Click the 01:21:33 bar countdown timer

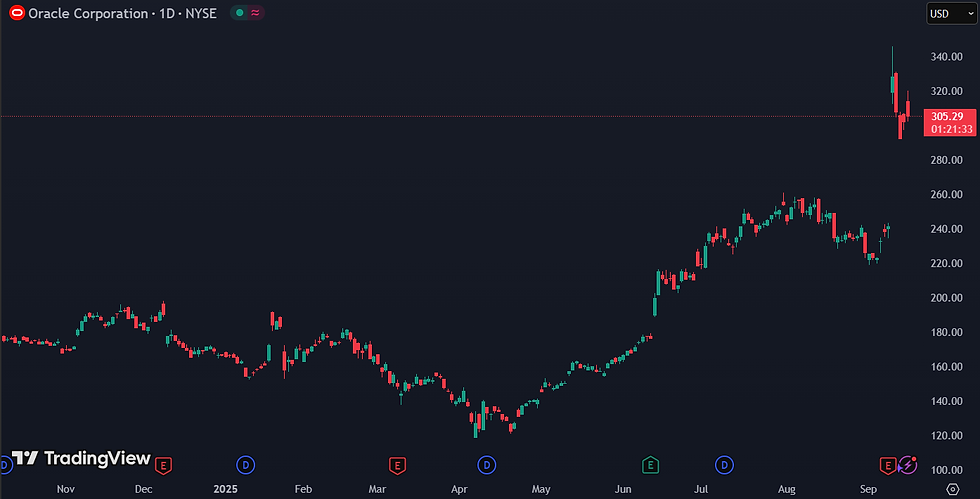[951, 129]
